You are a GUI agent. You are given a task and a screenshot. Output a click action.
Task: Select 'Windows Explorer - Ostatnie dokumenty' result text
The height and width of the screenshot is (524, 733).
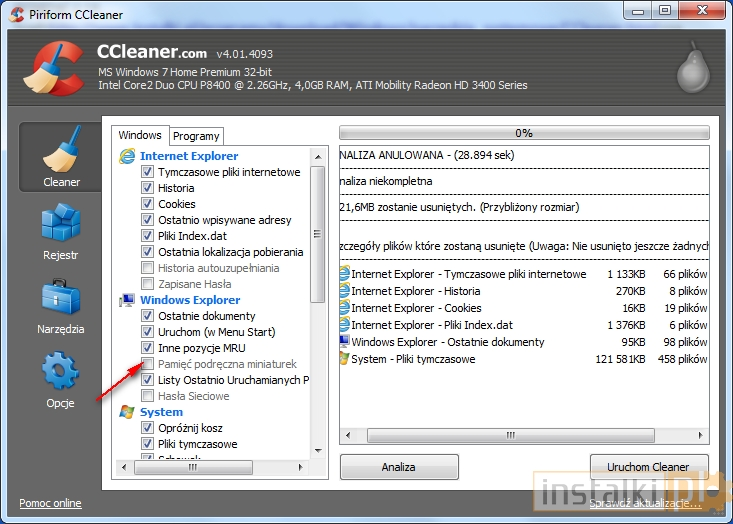pos(448,342)
